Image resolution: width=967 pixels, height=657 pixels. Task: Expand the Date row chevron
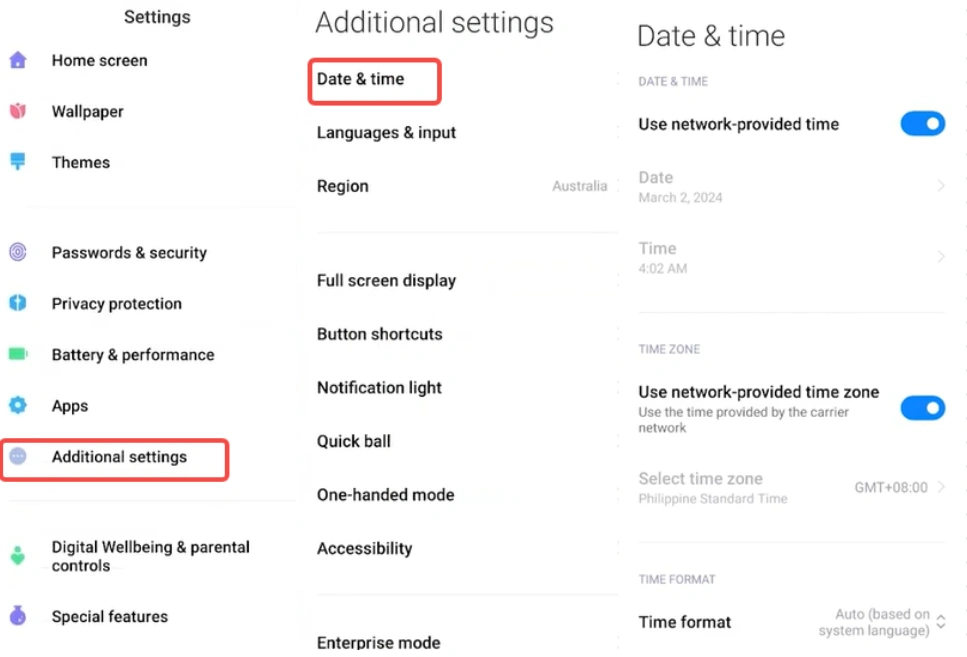click(x=941, y=186)
